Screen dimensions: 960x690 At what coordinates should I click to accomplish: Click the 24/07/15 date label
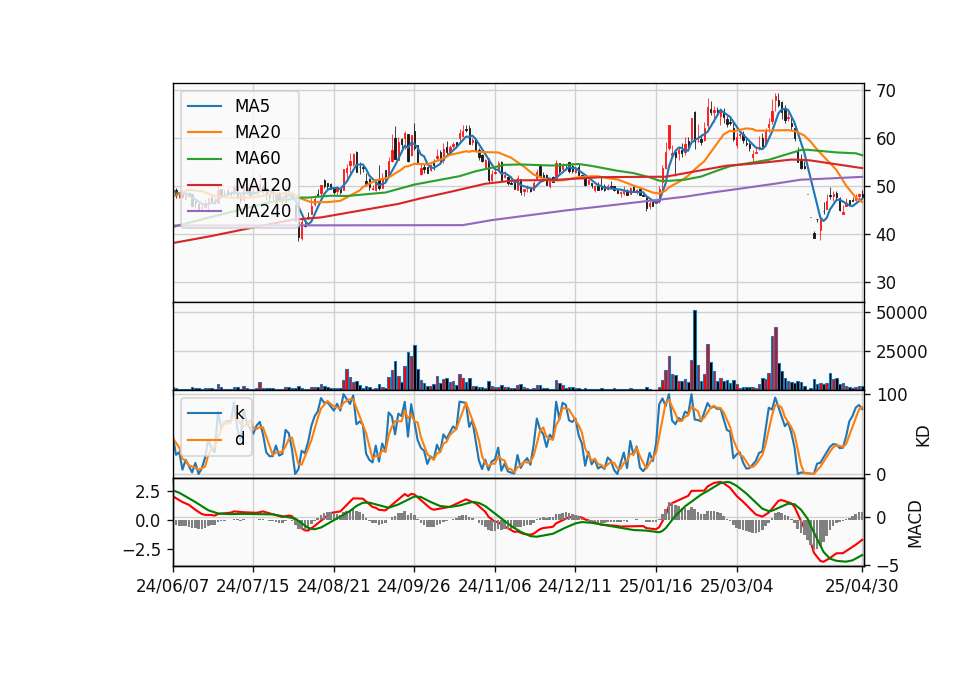tap(252, 586)
